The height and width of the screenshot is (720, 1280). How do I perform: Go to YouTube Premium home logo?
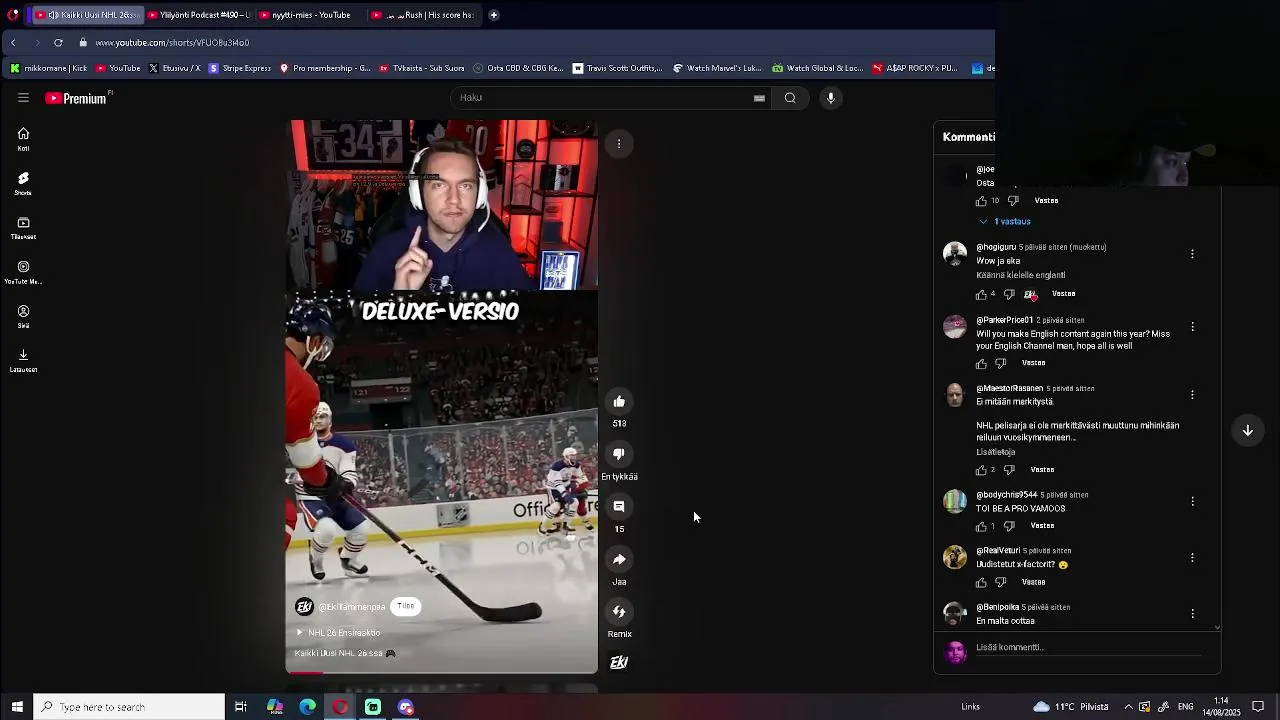tap(77, 98)
